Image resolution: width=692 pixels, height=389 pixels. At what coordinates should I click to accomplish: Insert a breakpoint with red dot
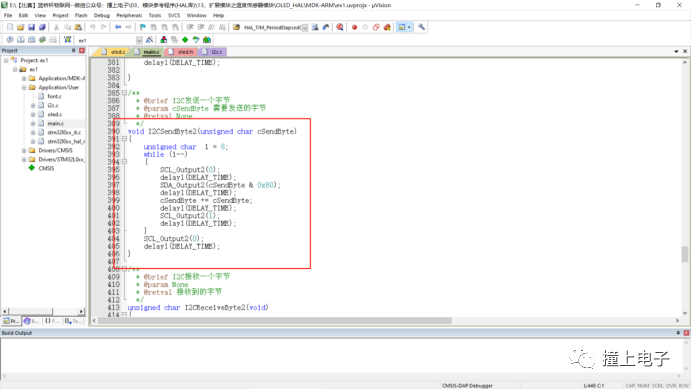(x=354, y=27)
